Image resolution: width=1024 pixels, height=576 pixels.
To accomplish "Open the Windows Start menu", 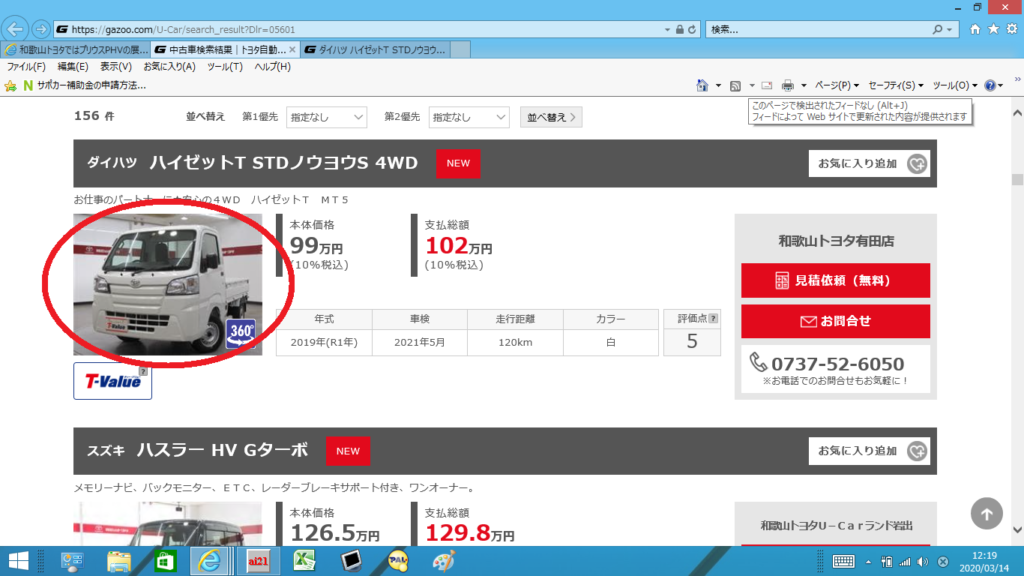I will tap(18, 561).
